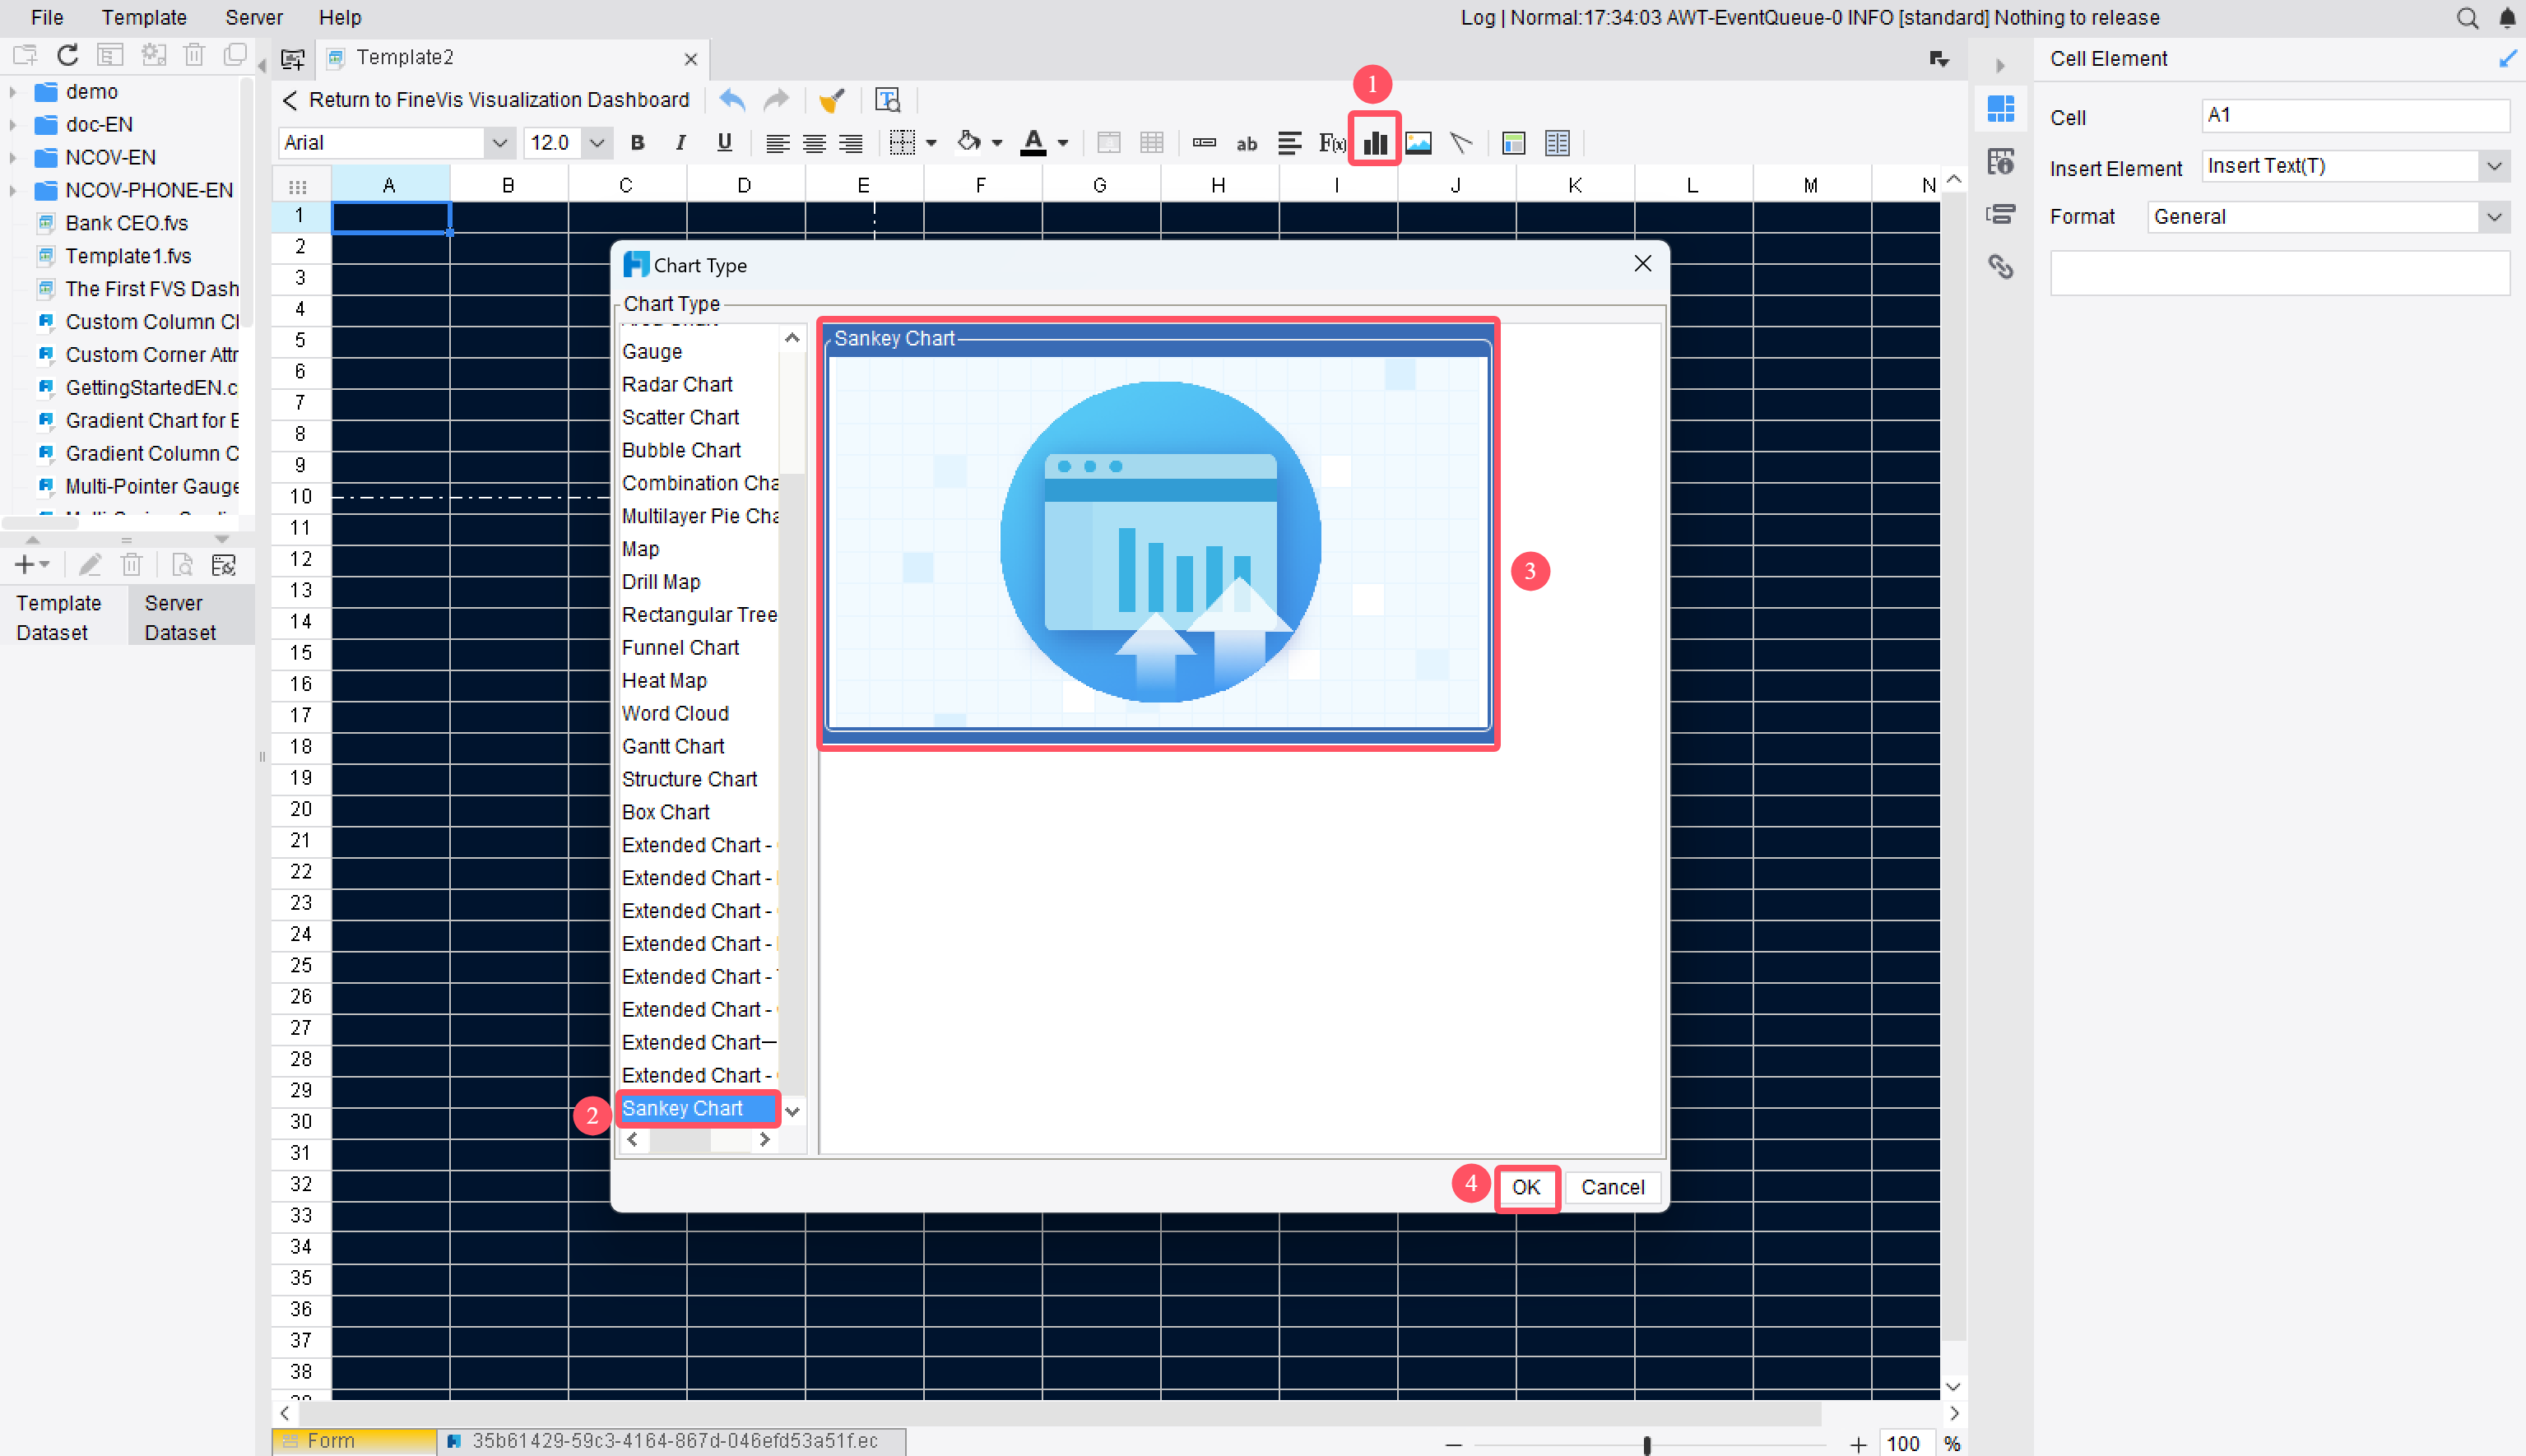The image size is (2526, 1456).
Task: Open the Arial font family dropdown
Action: [x=498, y=143]
